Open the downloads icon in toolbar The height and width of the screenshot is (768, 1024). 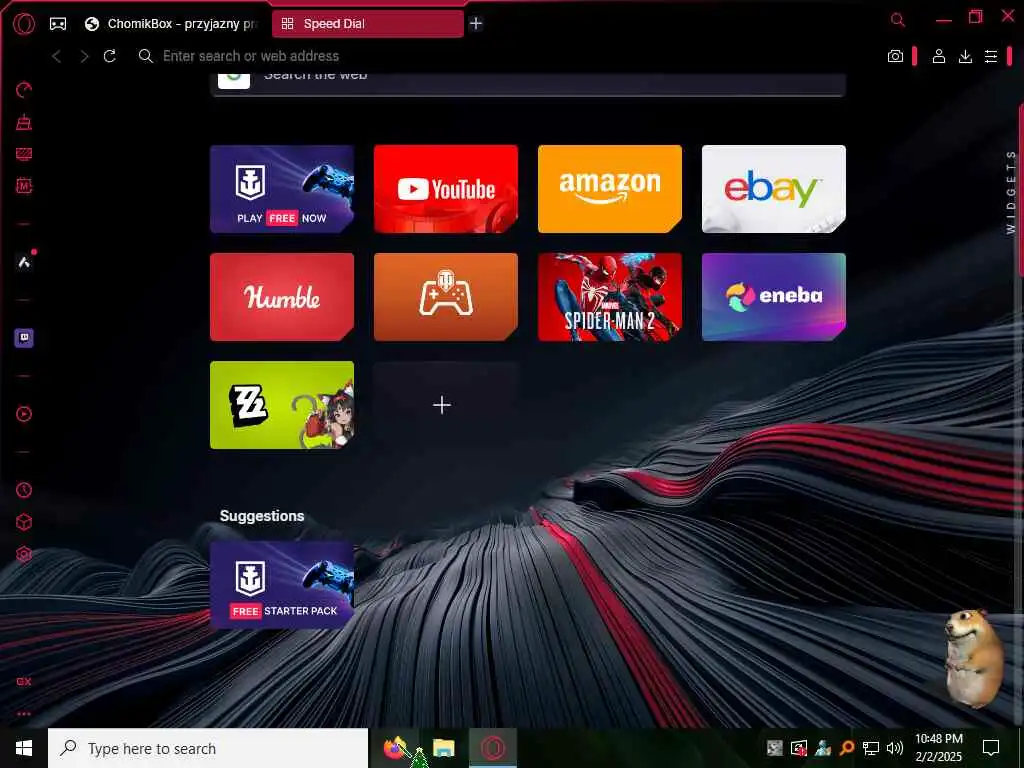(965, 56)
